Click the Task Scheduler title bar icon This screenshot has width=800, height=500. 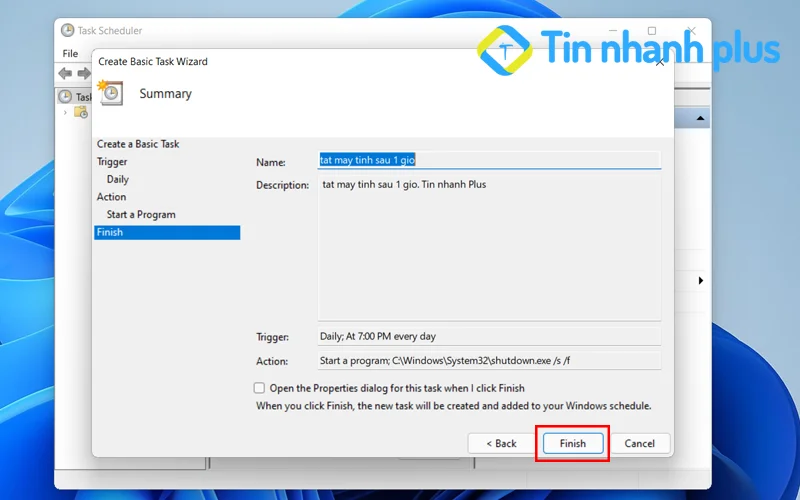point(67,31)
